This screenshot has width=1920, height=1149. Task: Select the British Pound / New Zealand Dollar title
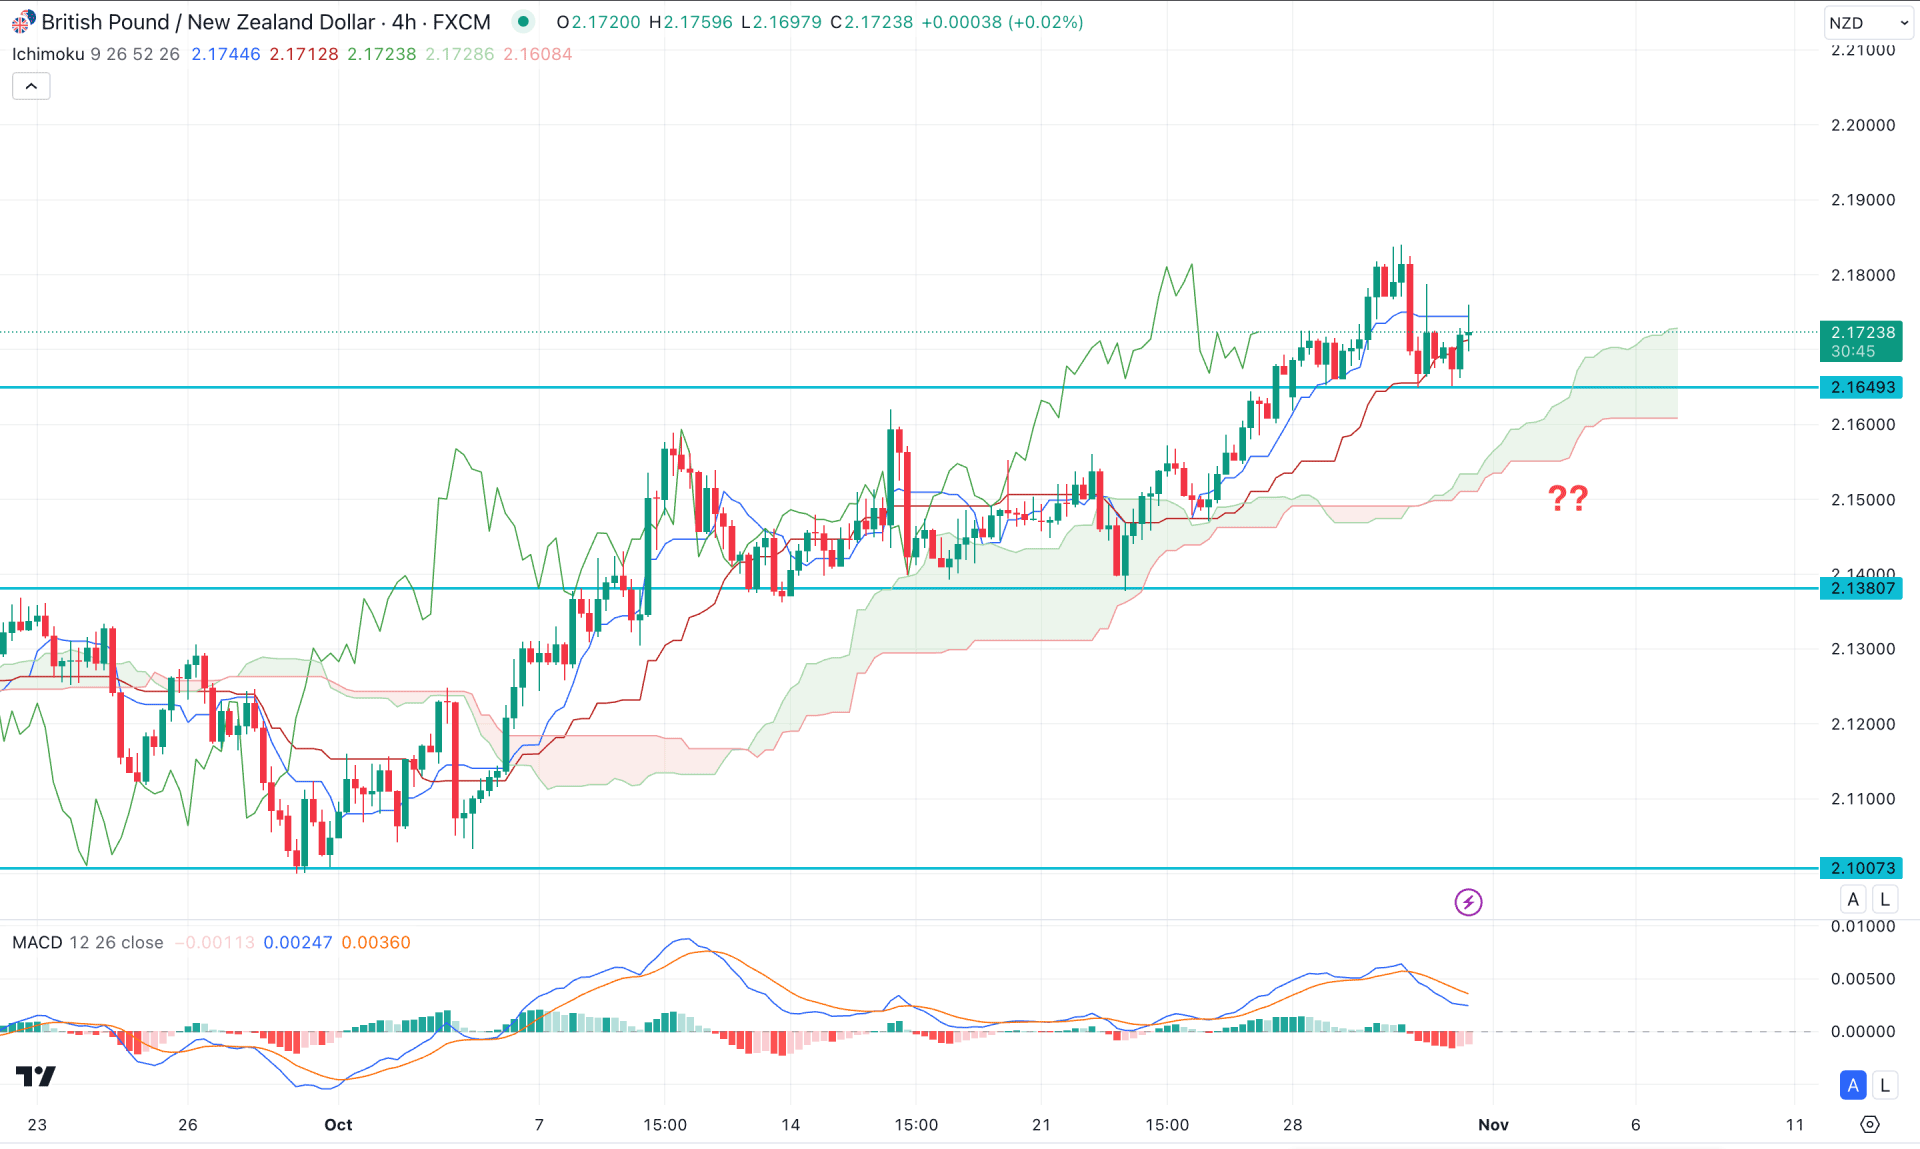(x=209, y=22)
